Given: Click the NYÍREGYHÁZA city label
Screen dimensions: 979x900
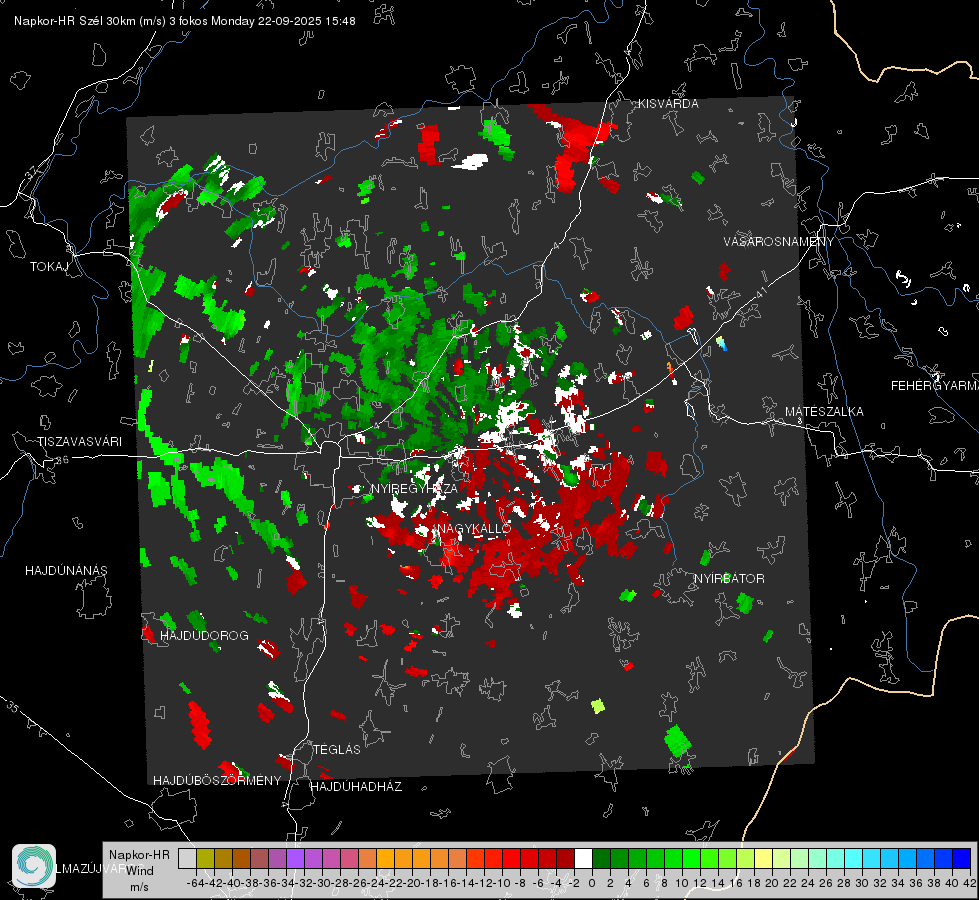Looking at the screenshot, I should 414,488.
